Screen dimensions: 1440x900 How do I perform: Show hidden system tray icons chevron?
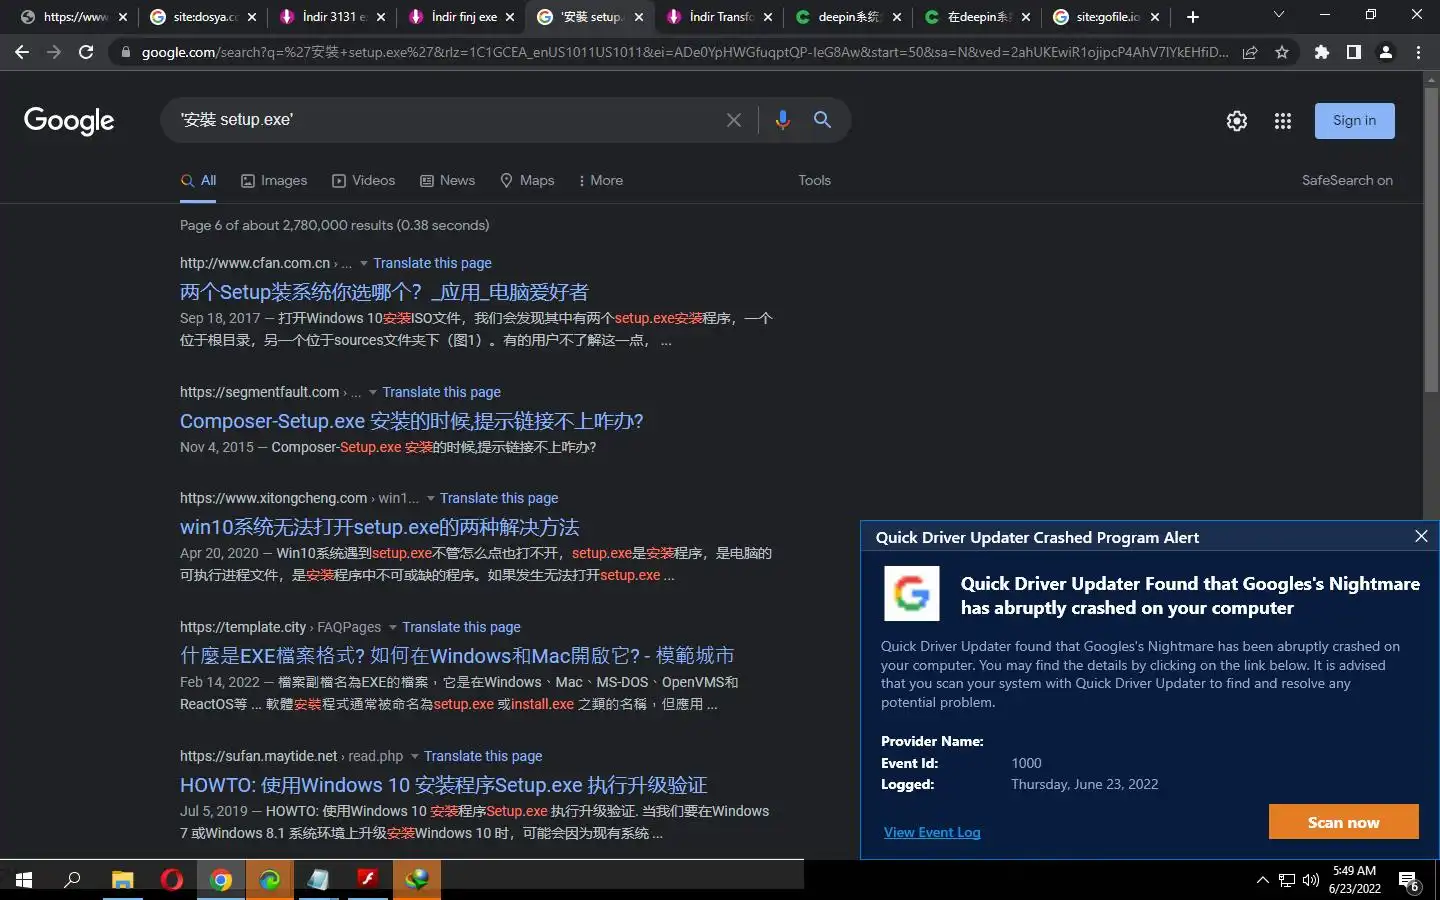point(1262,880)
